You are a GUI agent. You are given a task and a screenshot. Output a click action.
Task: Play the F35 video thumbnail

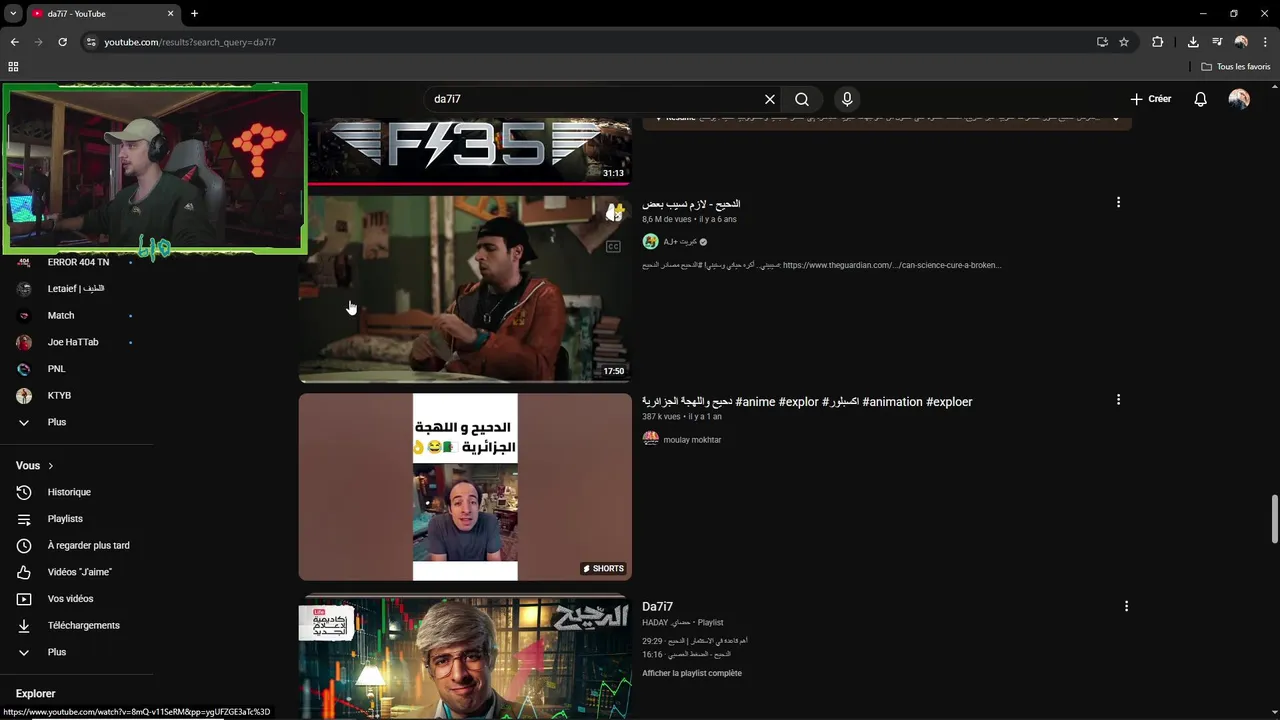468,151
